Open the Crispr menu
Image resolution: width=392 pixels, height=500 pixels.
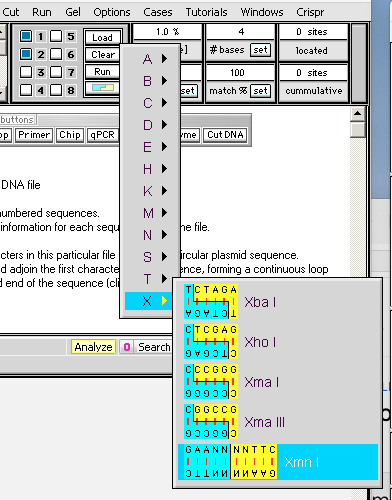pyautogui.click(x=310, y=12)
